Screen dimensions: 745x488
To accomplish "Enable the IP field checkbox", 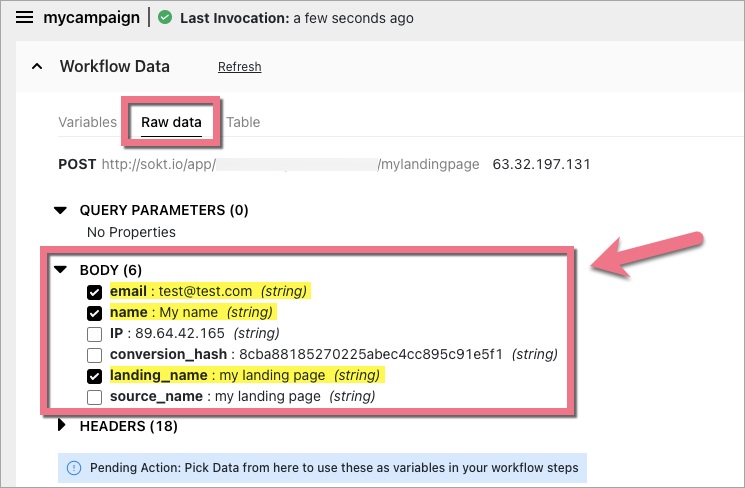I will tap(95, 334).
